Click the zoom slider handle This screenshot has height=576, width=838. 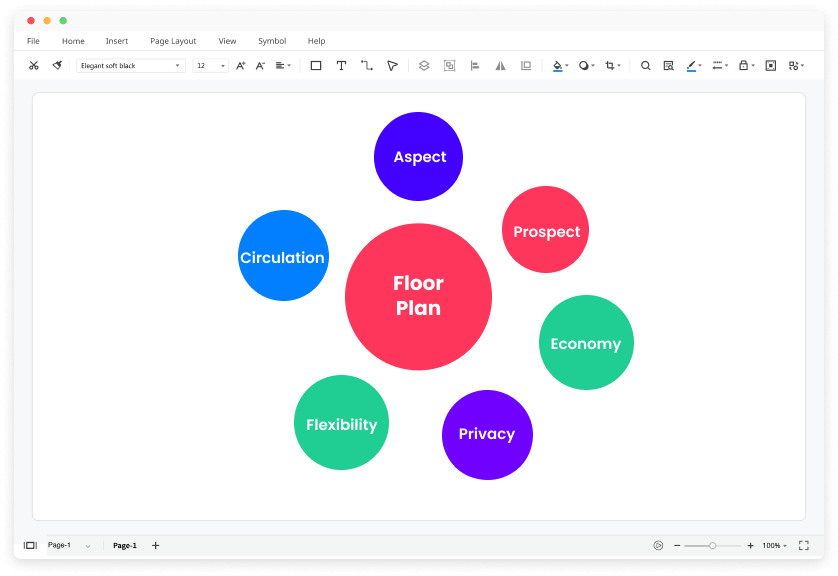coord(713,546)
